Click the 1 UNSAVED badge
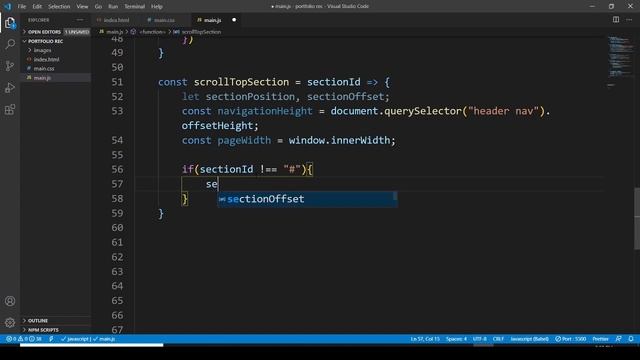Image resolution: width=640 pixels, height=360 pixels. [77, 31]
